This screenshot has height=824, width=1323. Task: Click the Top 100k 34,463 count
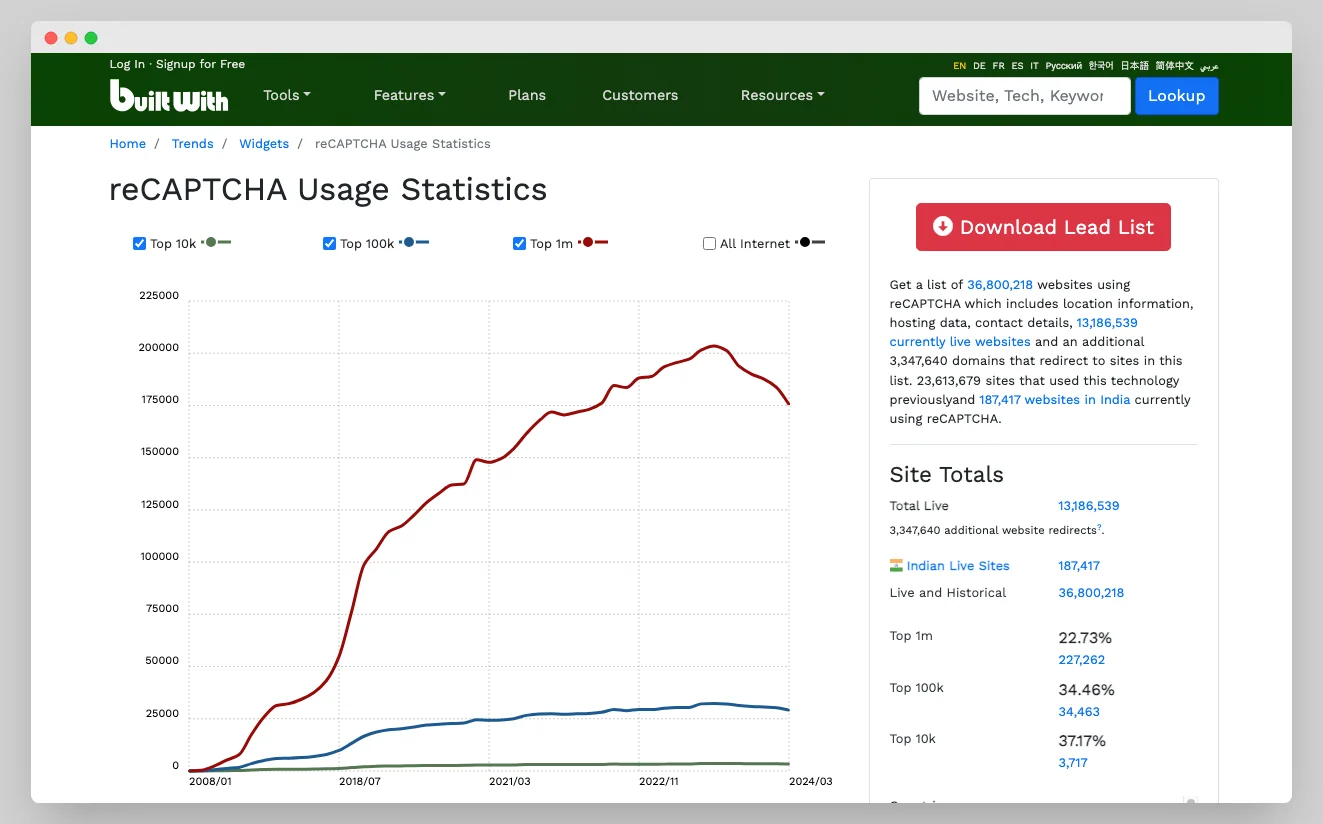point(1079,712)
